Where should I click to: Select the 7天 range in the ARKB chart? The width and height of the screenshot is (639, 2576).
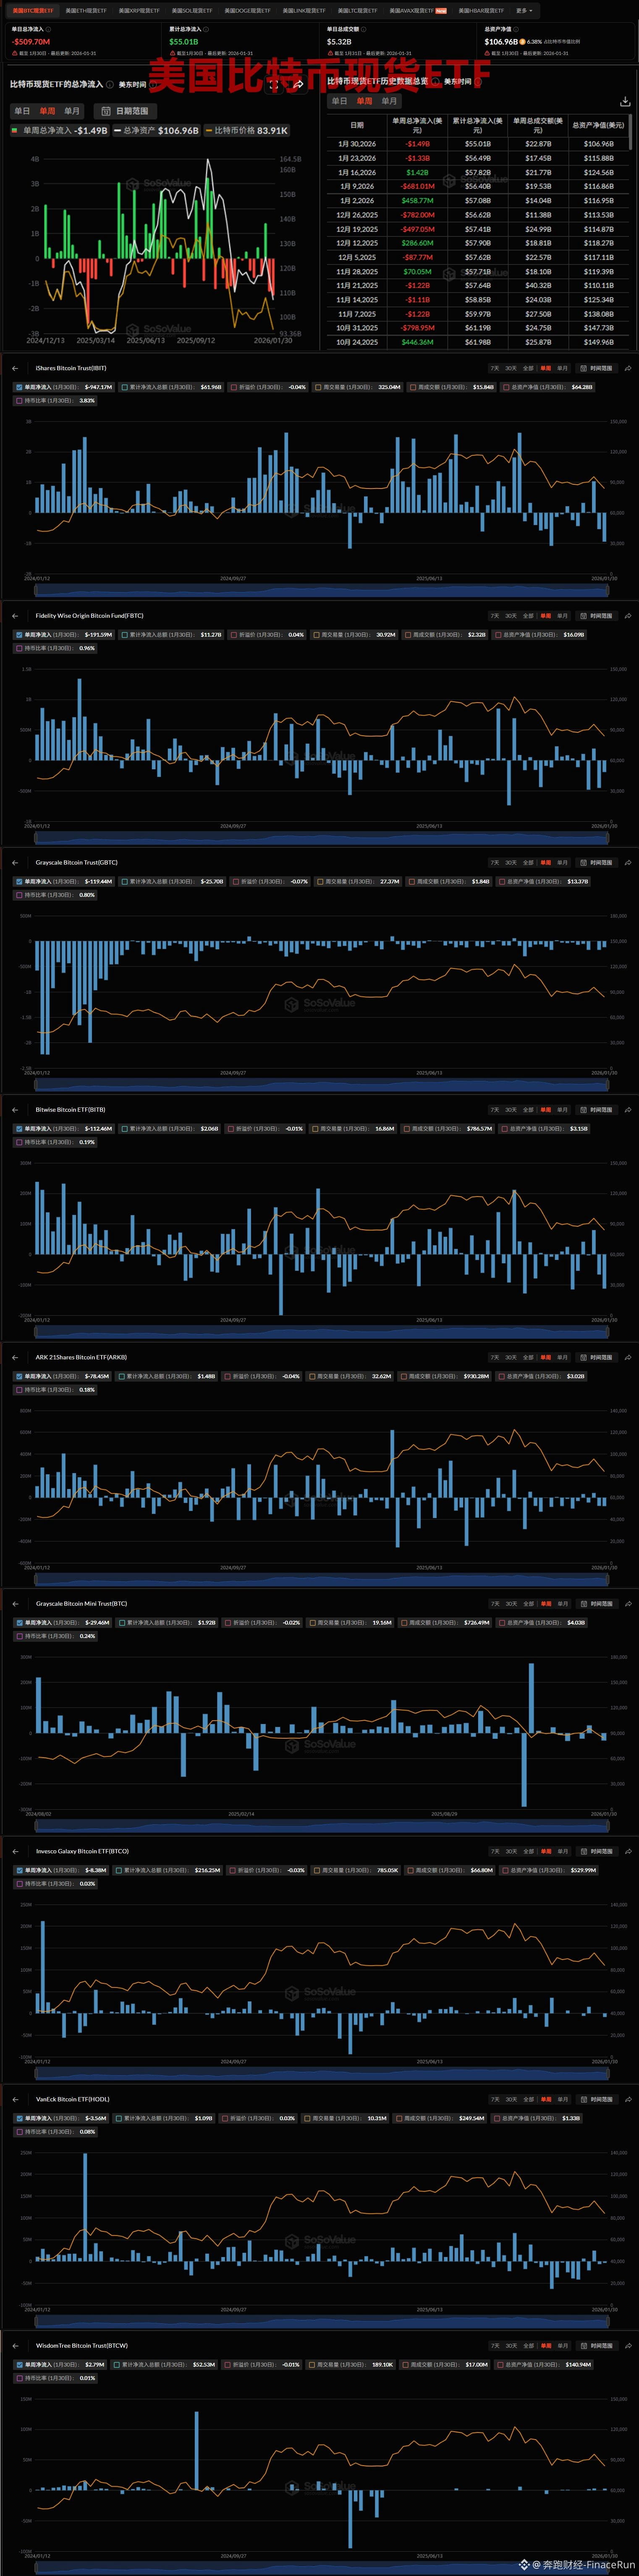(x=494, y=1357)
